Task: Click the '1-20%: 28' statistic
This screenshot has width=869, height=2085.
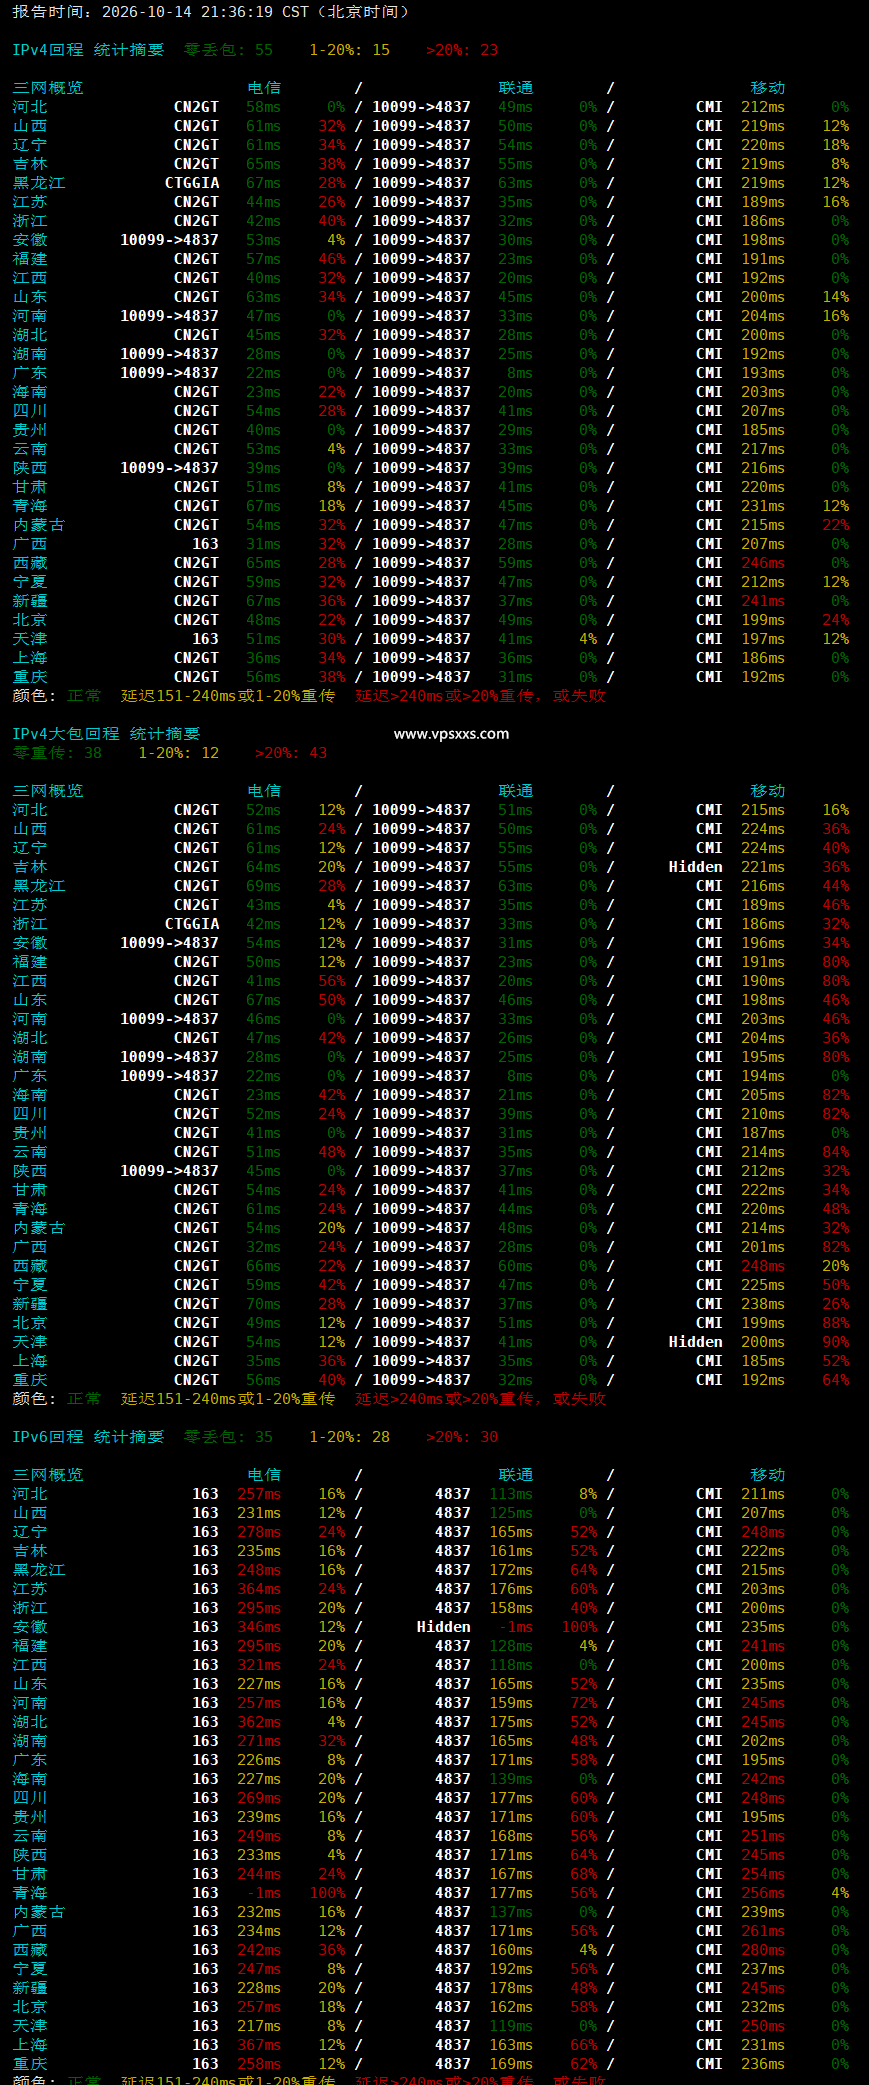Action: [350, 1437]
